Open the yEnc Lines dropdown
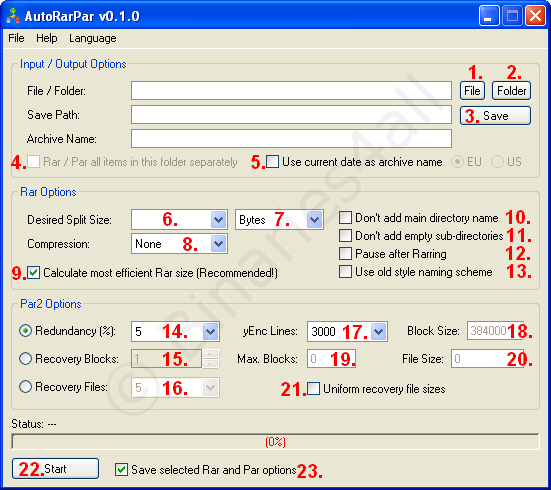This screenshot has height=490, width=551. point(378,331)
